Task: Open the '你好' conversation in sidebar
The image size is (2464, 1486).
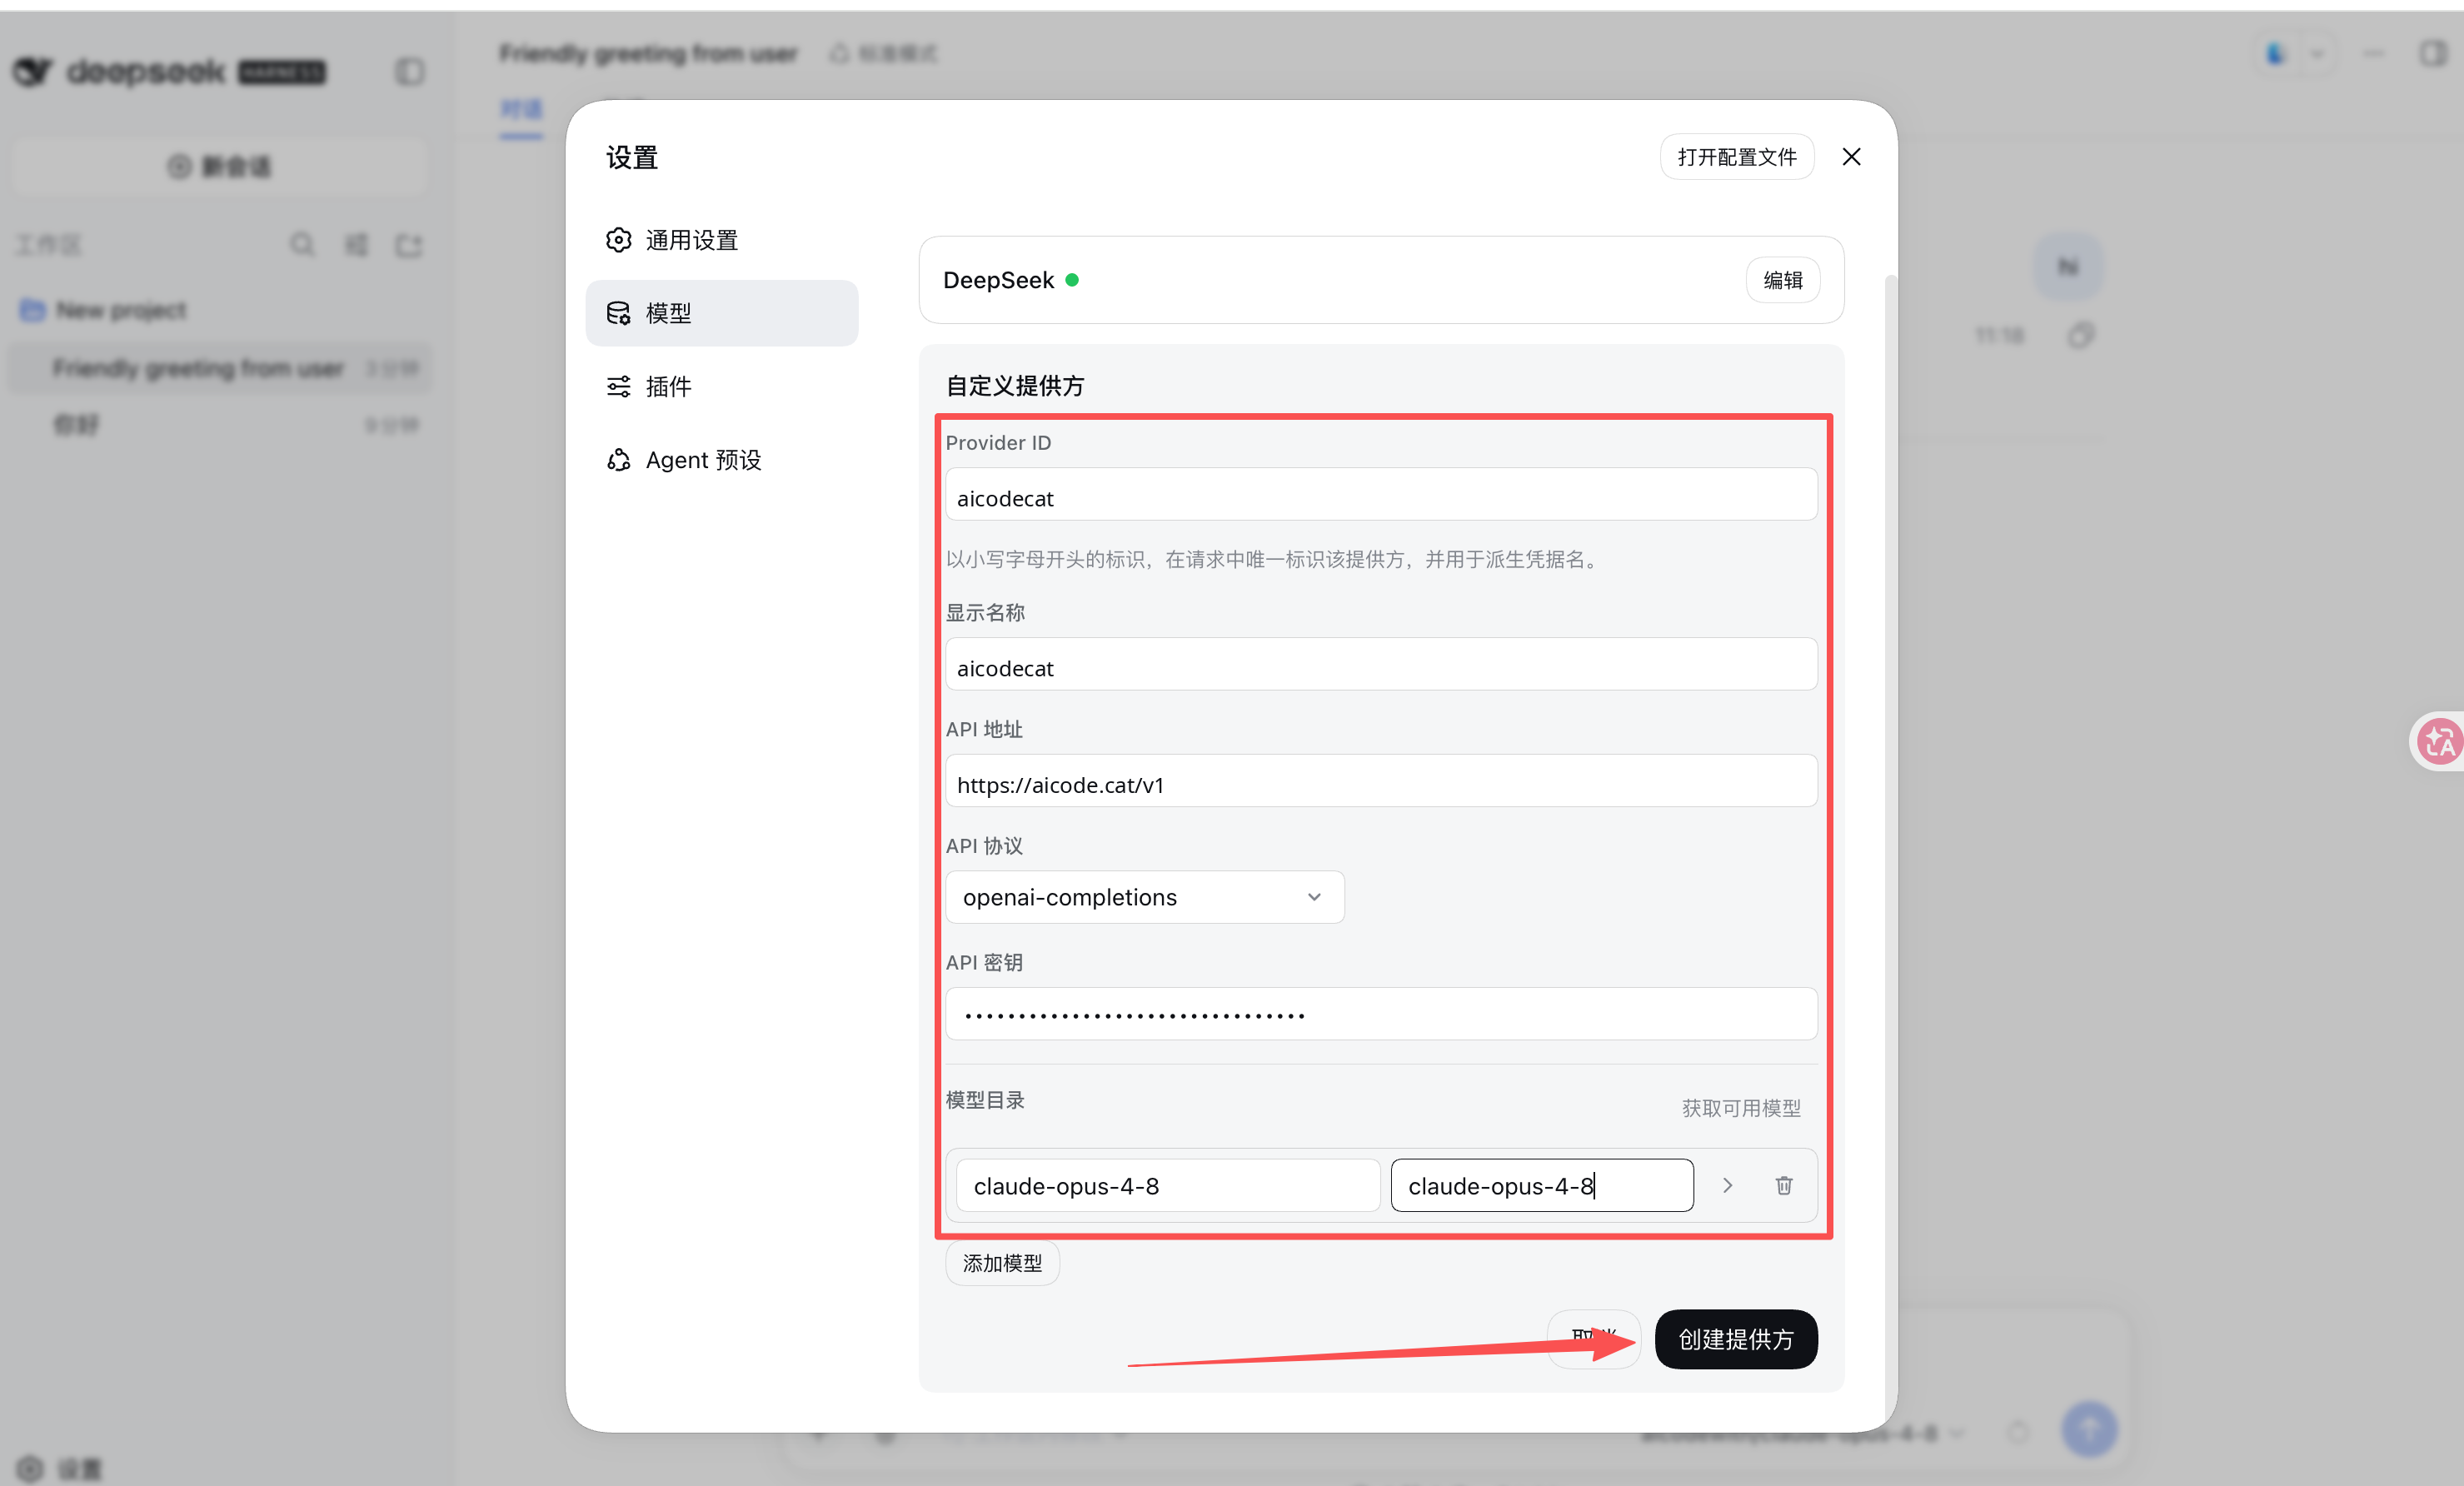Action: pyautogui.click(x=220, y=425)
